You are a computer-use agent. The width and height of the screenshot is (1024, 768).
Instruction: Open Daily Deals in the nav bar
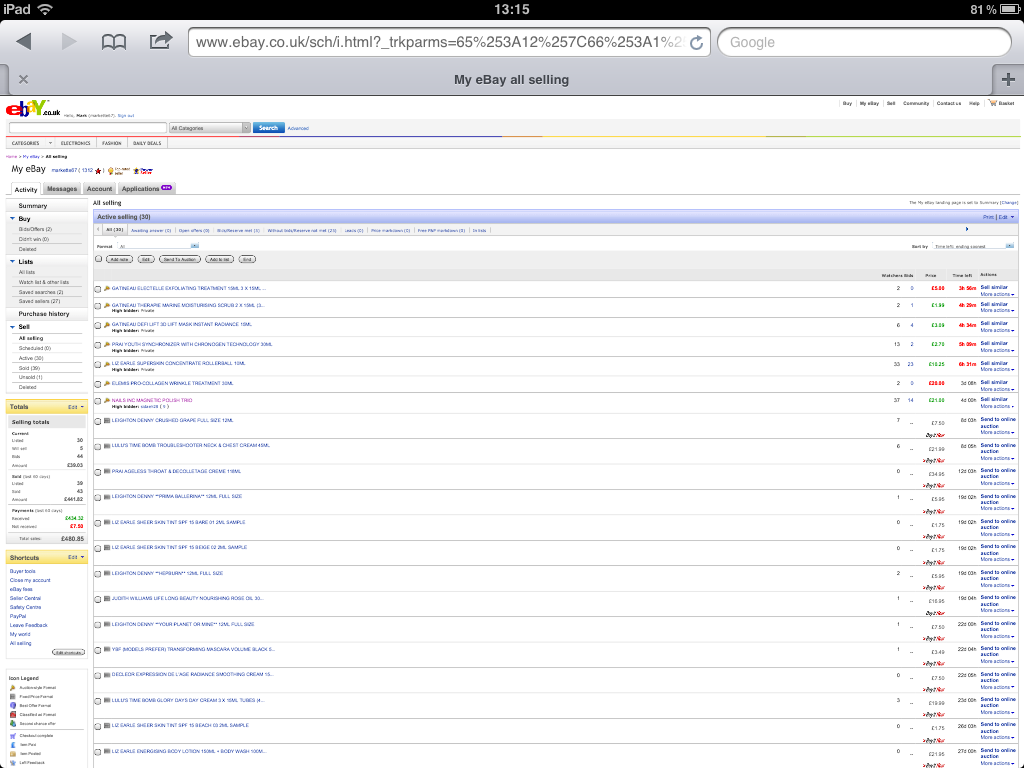click(147, 143)
